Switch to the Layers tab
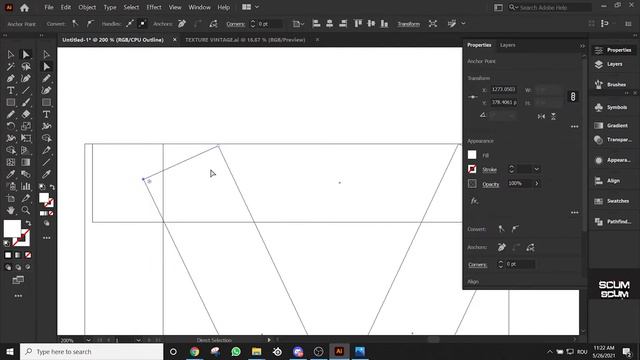The image size is (640, 360). (x=507, y=45)
